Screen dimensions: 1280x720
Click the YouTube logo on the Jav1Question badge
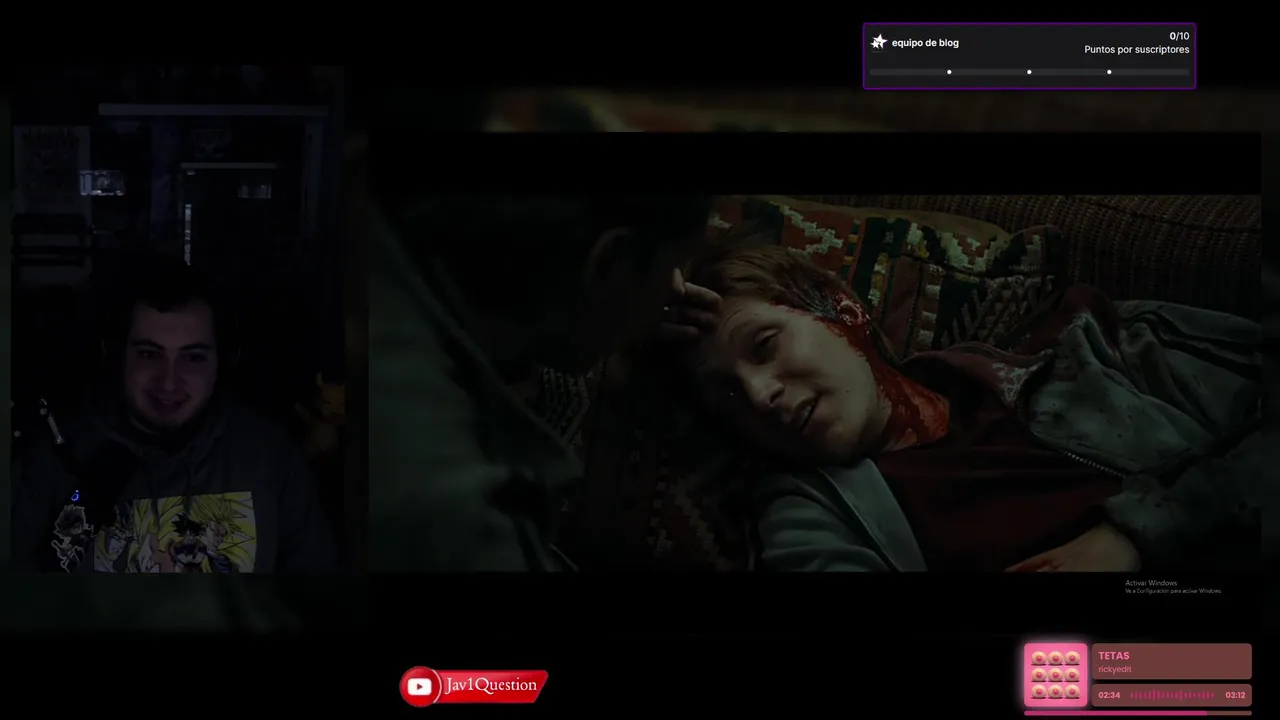click(x=420, y=686)
